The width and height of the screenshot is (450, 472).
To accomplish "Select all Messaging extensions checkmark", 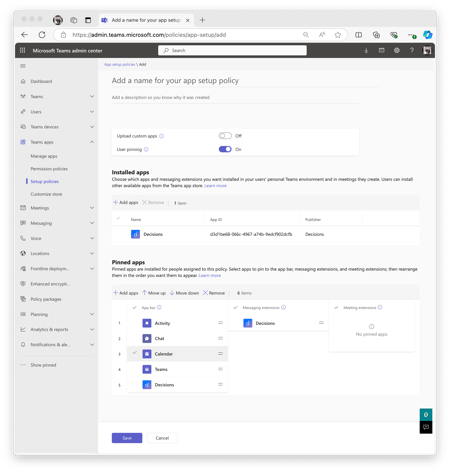I will [x=235, y=307].
